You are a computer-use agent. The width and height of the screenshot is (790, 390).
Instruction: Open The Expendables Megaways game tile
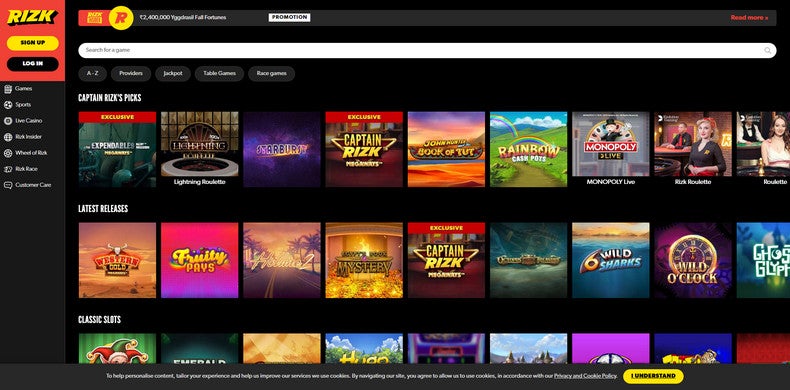click(117, 150)
